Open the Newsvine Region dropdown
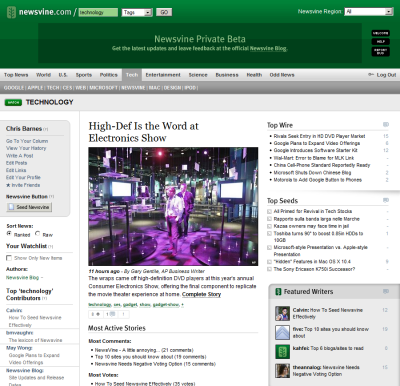Image resolution: width=400 pixels, height=386 pixels. pos(369,12)
